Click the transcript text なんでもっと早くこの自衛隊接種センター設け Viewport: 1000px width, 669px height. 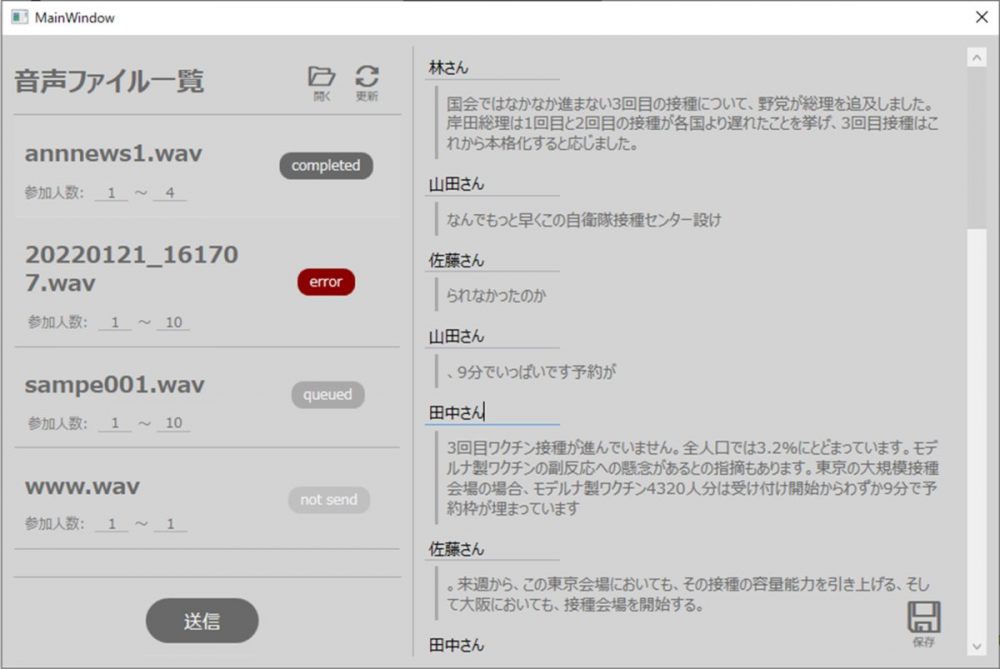point(584,220)
